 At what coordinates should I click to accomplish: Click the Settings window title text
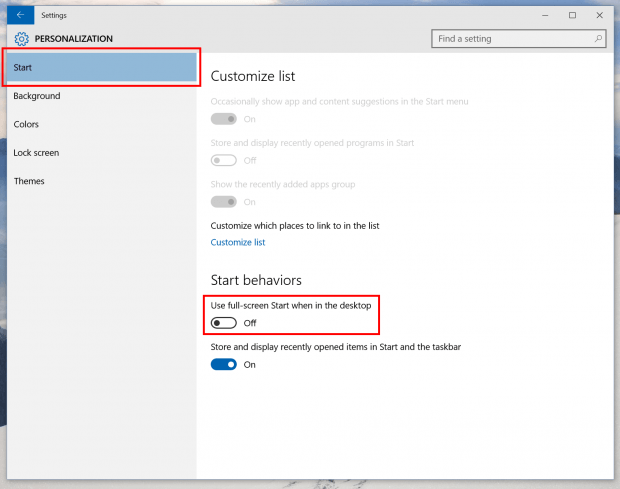[54, 15]
